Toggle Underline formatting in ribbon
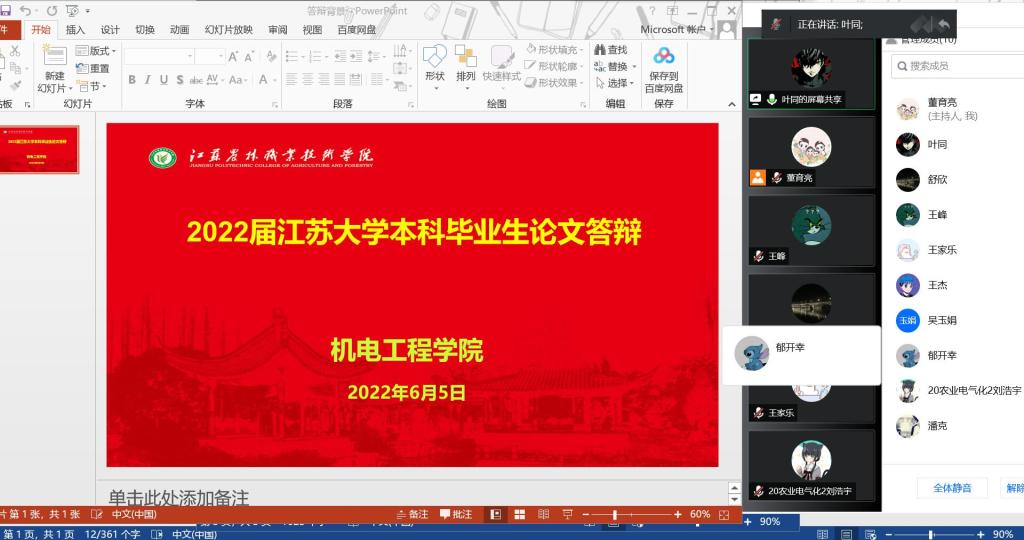 [162, 80]
